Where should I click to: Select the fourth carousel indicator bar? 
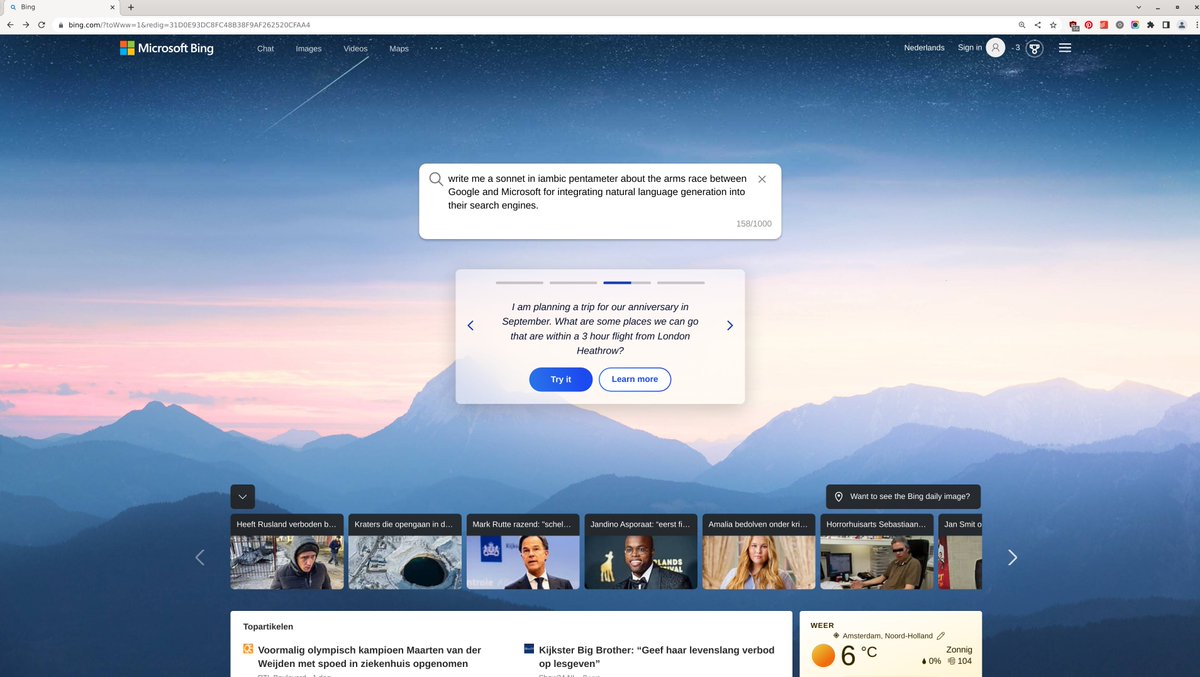click(681, 283)
